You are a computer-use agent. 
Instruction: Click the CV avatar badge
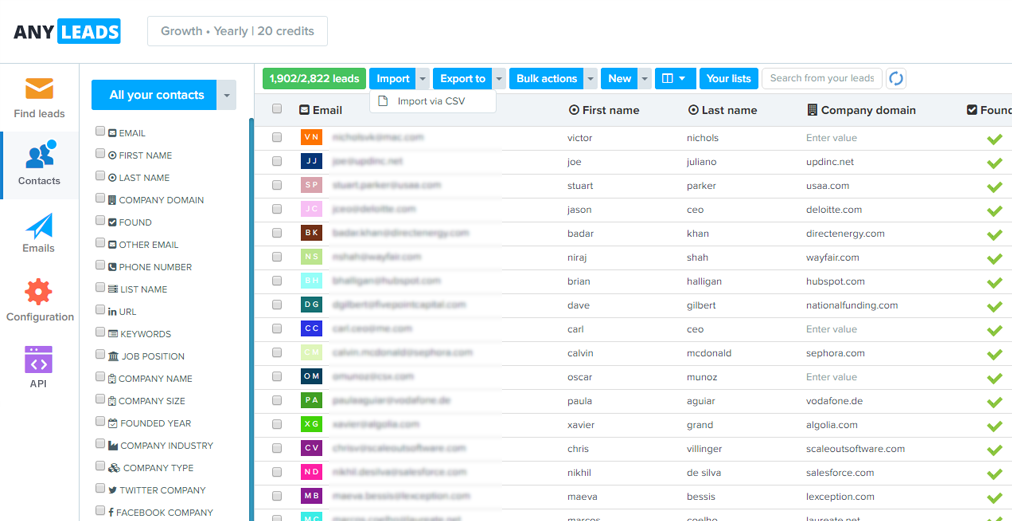(311, 448)
